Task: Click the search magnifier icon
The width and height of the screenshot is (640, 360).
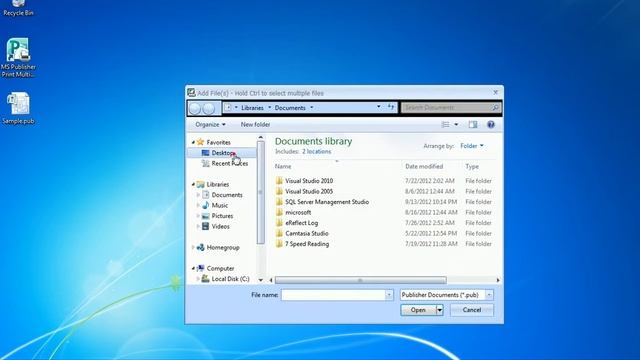Action: coord(495,107)
